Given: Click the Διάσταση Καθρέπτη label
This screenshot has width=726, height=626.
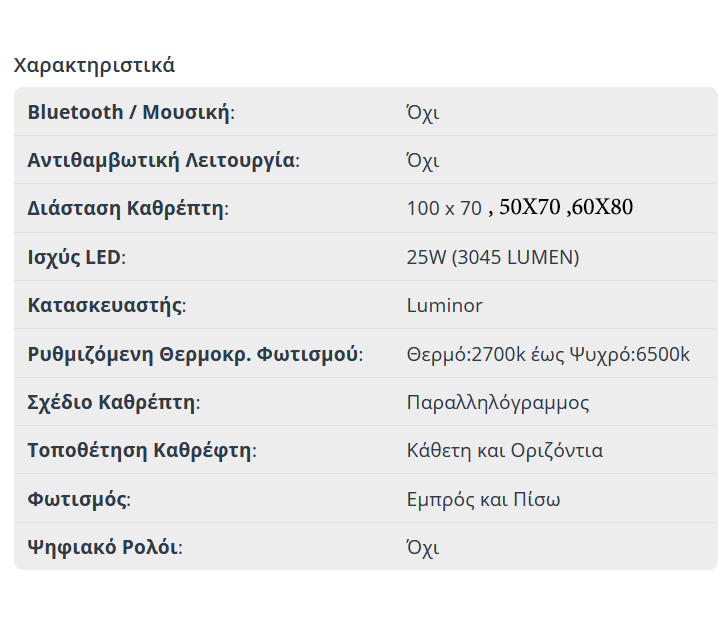Looking at the screenshot, I should (x=127, y=209).
